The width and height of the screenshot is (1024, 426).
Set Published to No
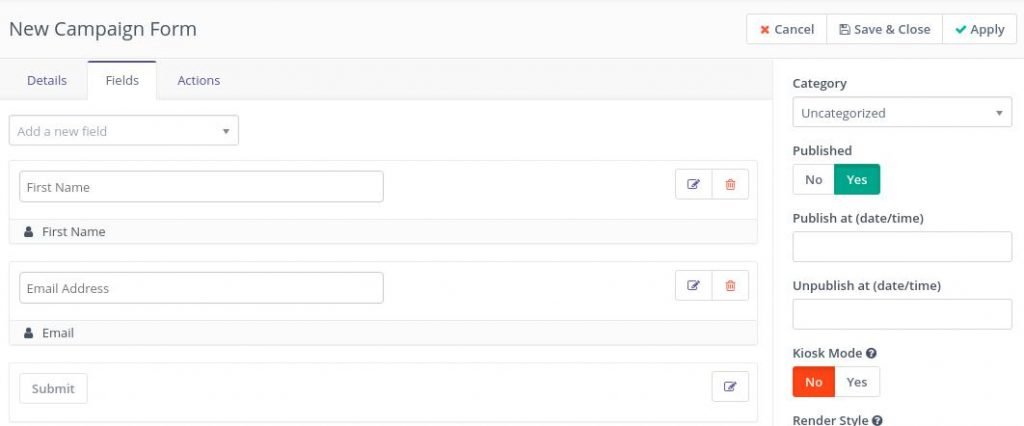tap(814, 179)
